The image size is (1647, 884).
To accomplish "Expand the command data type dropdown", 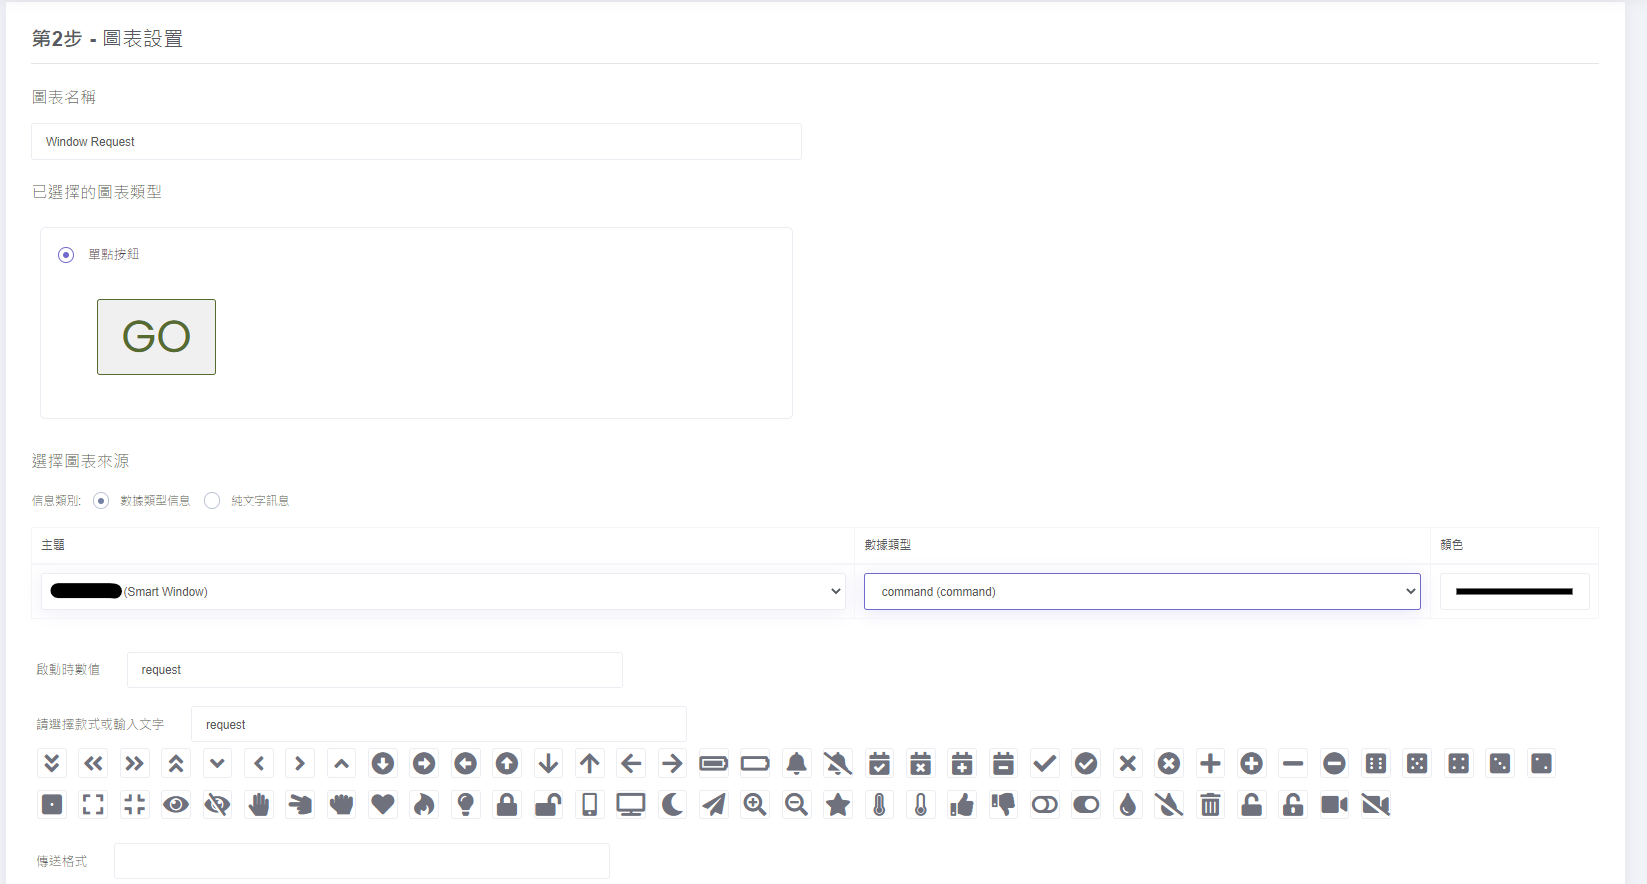I will pos(1141,592).
